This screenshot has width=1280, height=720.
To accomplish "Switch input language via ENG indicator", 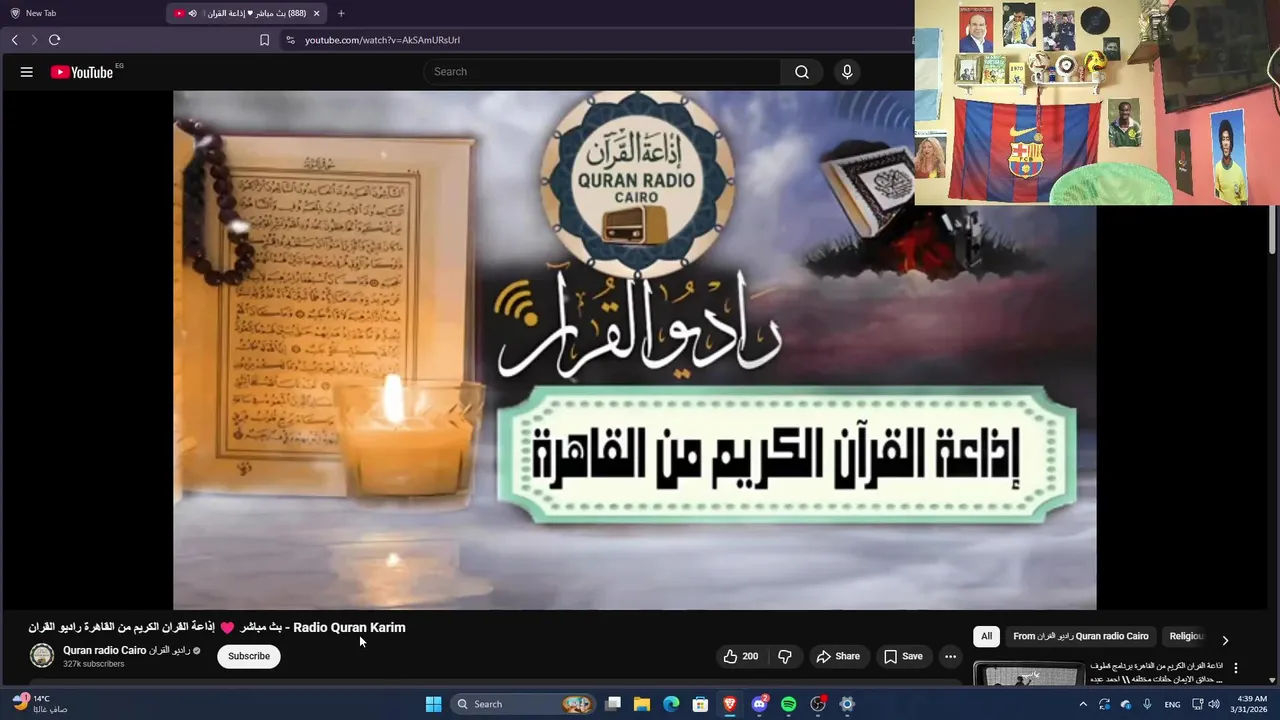I will 1172,704.
